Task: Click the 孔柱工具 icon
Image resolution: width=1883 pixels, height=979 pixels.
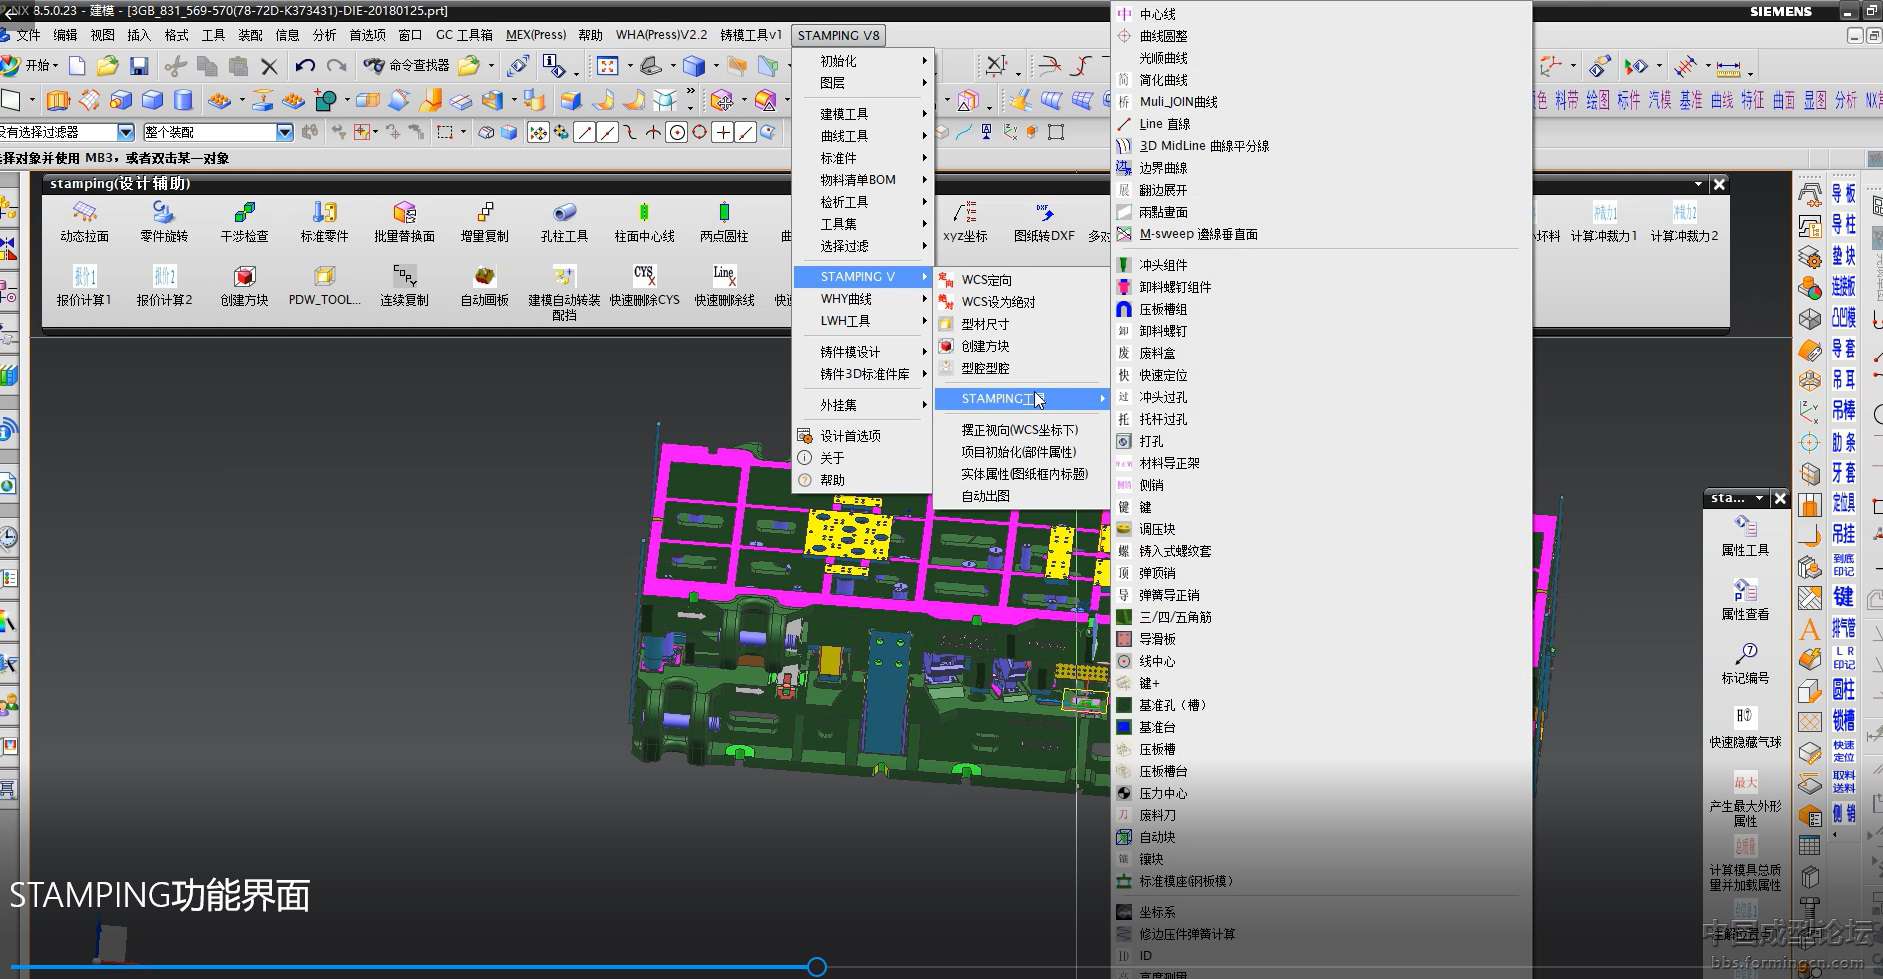Action: click(564, 213)
